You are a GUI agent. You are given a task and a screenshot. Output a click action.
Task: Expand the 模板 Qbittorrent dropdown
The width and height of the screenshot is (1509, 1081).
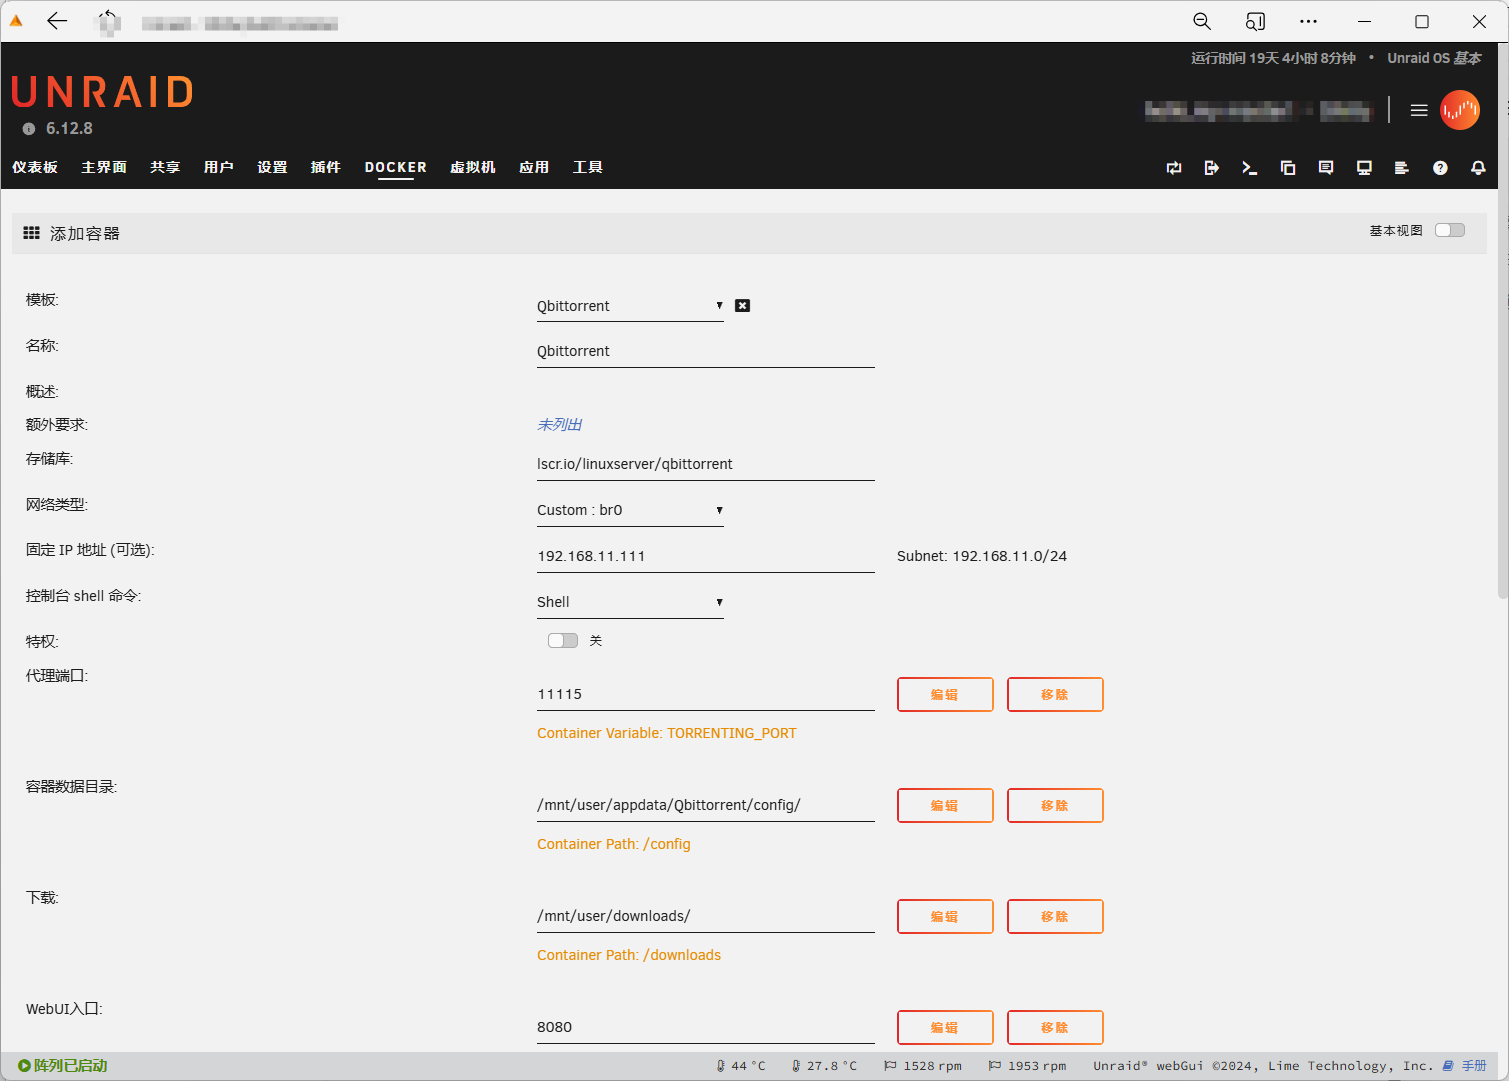pos(629,306)
